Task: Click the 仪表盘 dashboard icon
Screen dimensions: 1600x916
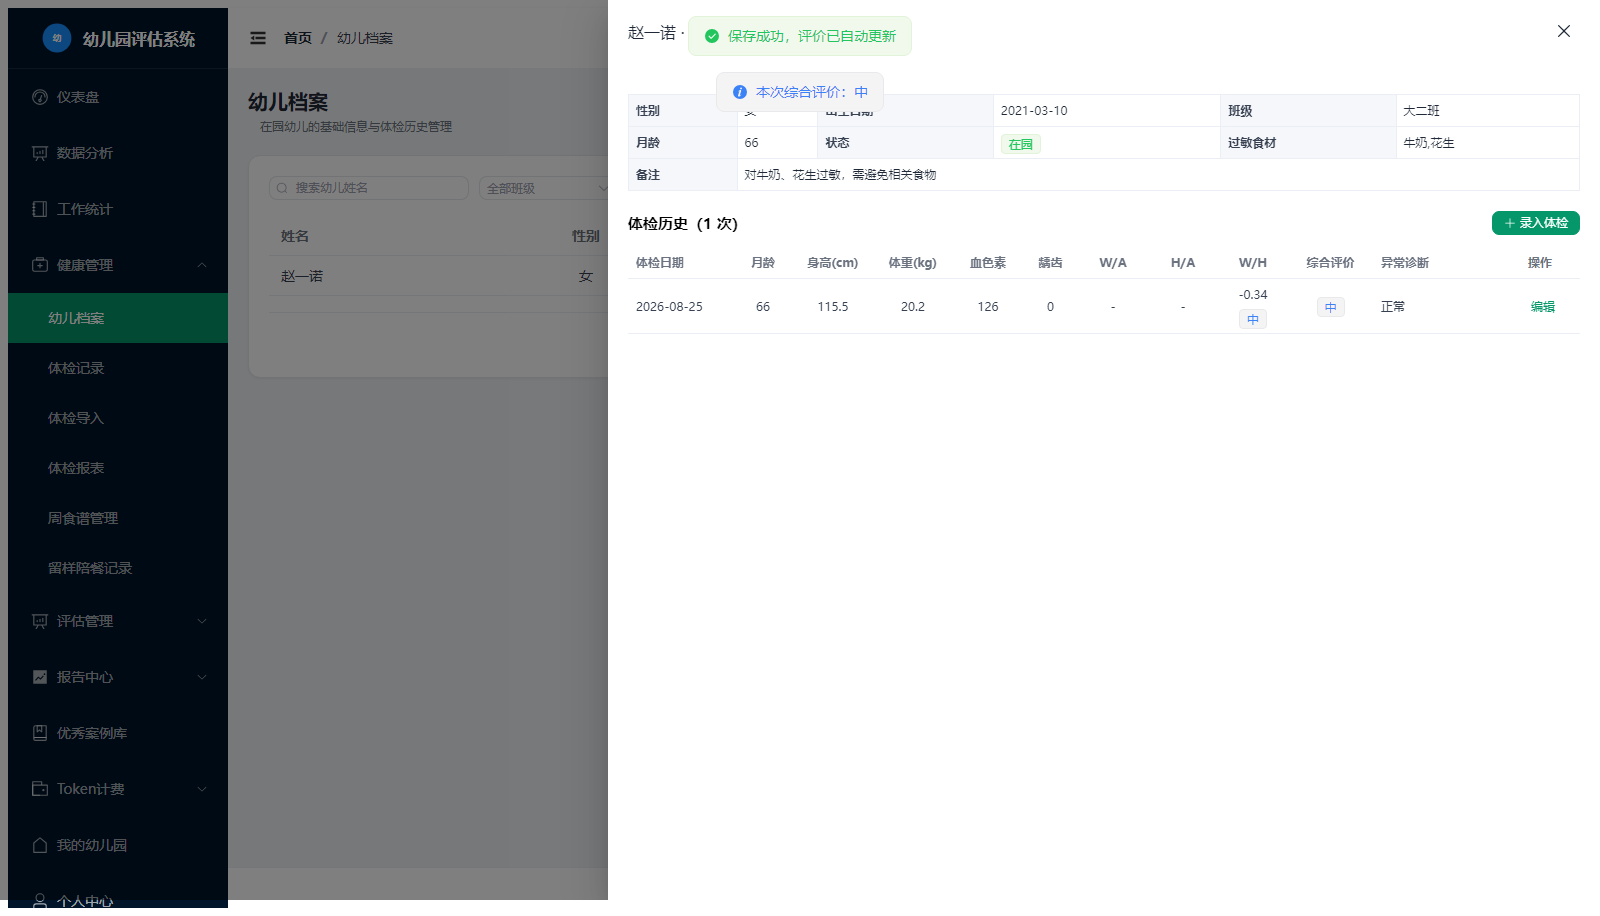Action: [x=40, y=97]
